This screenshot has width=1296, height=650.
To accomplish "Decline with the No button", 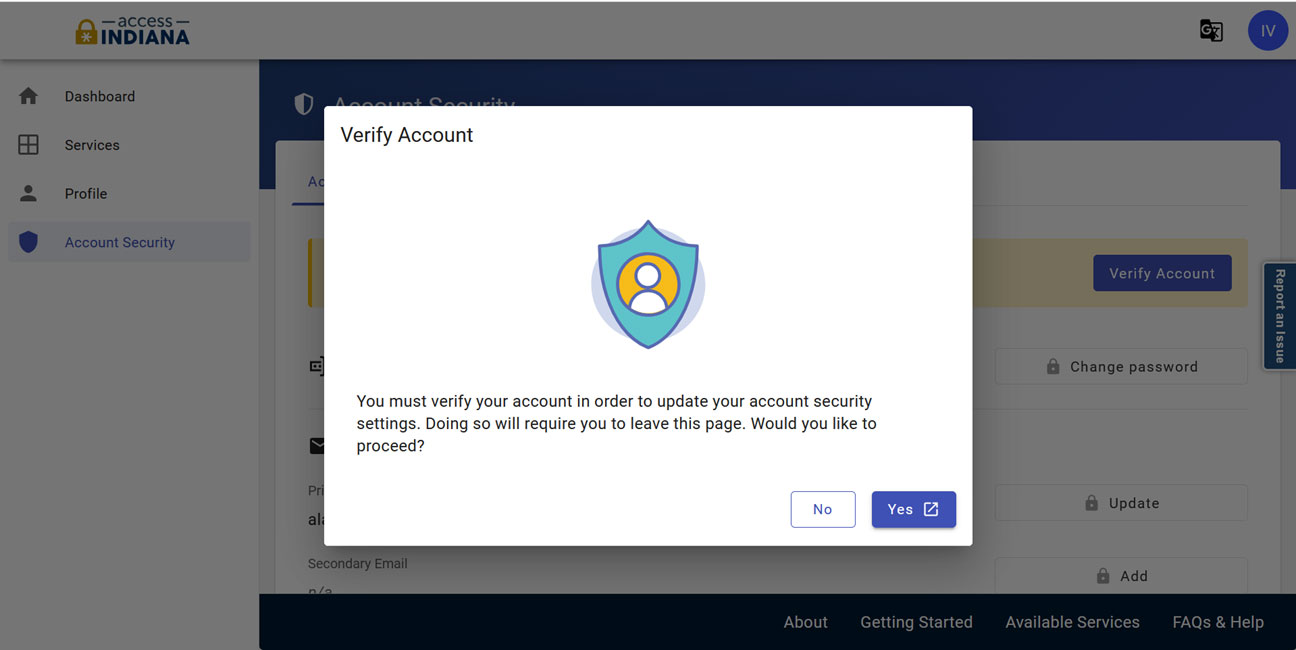I will pos(822,509).
